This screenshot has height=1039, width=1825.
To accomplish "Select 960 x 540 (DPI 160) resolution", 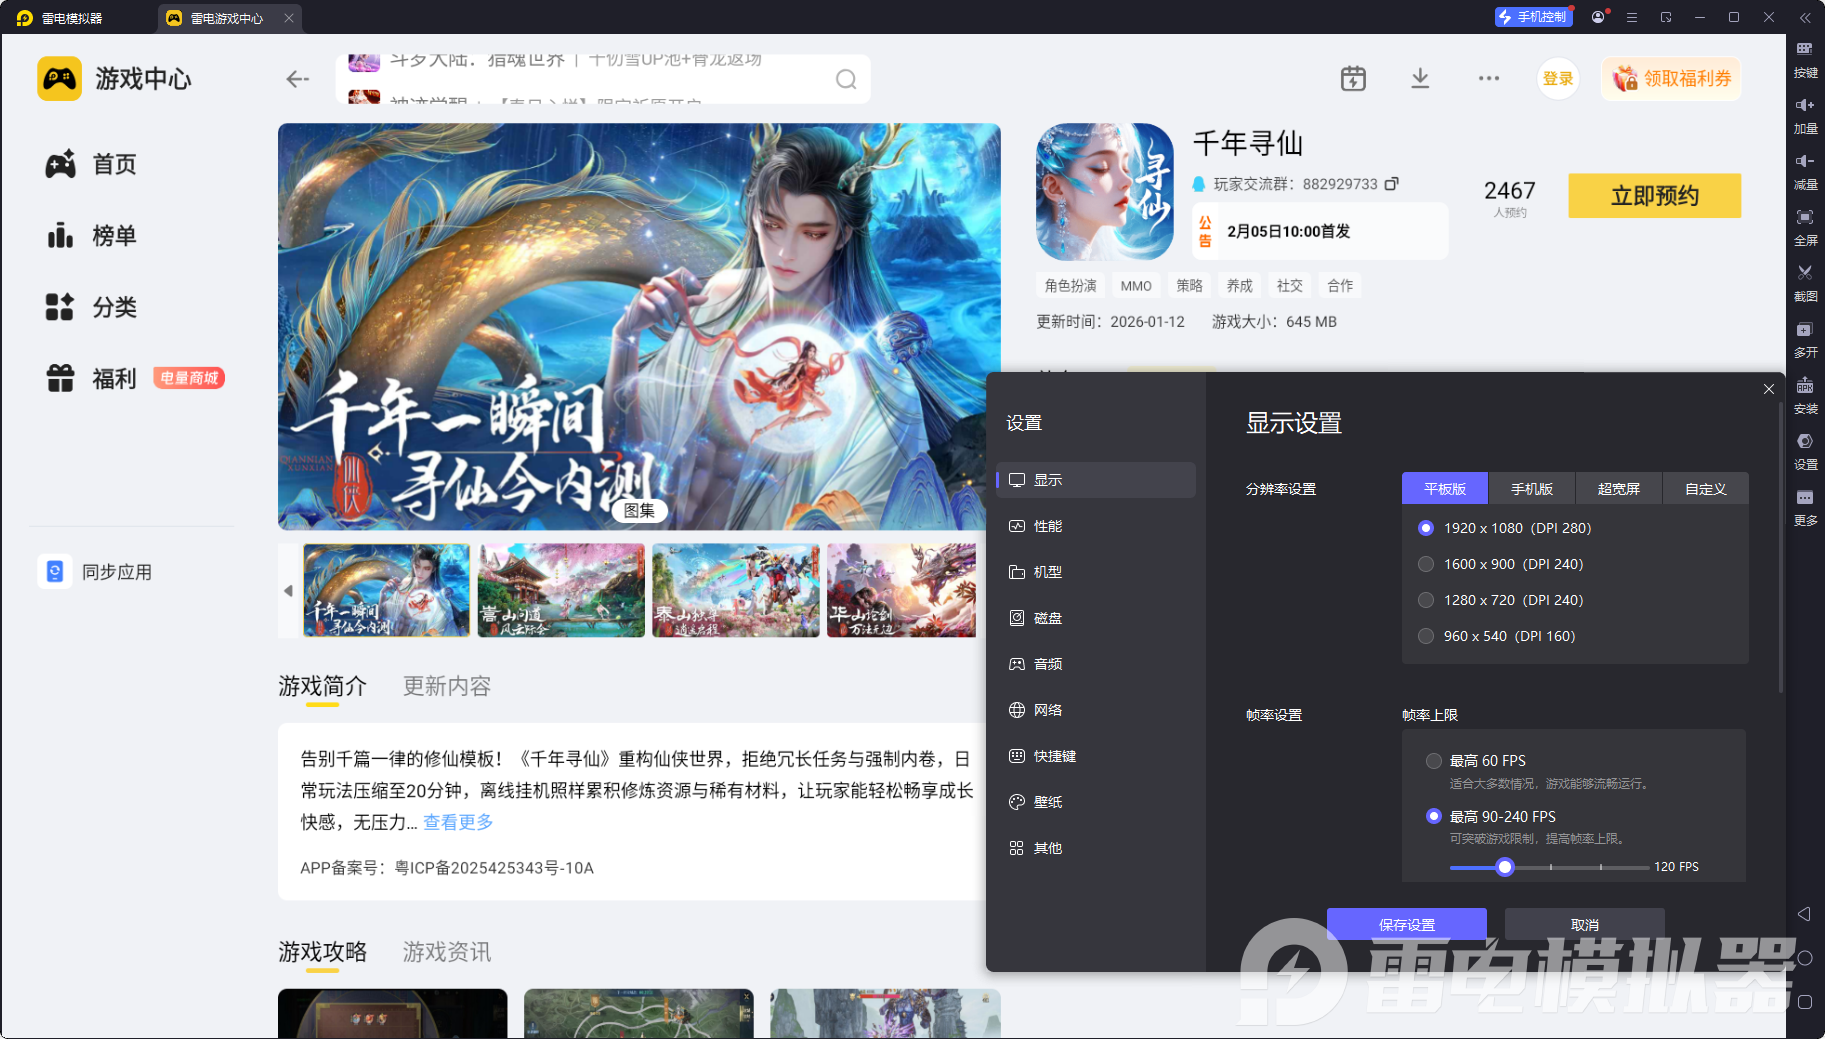I will (1426, 636).
